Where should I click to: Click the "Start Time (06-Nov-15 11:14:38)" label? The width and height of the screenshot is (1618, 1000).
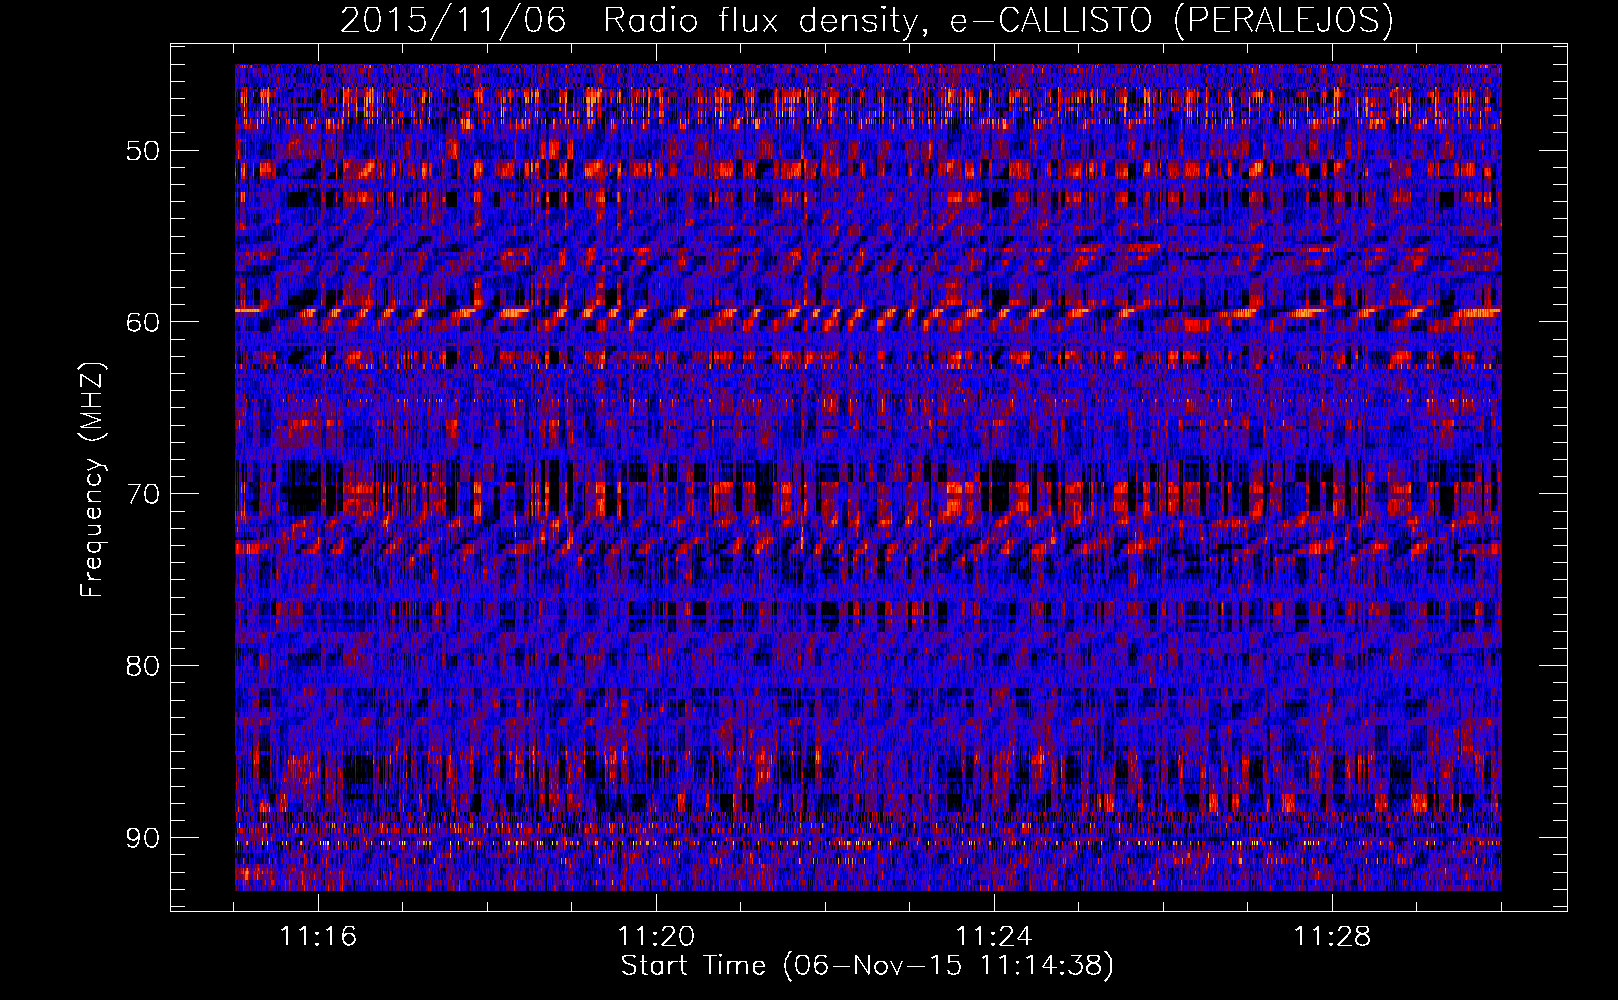point(867,966)
